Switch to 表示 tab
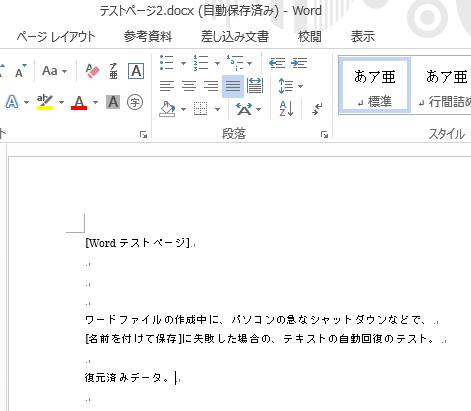The width and height of the screenshot is (471, 411). (x=363, y=36)
